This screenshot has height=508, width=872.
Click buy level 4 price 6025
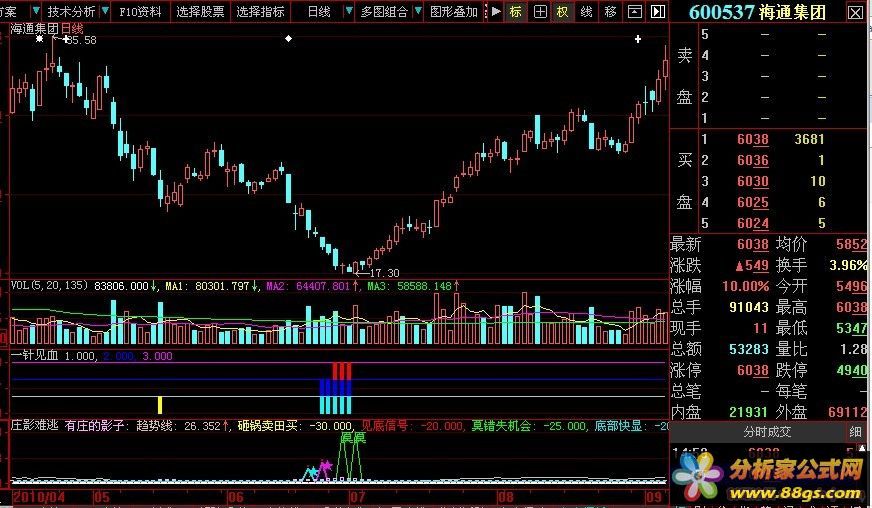coord(752,202)
